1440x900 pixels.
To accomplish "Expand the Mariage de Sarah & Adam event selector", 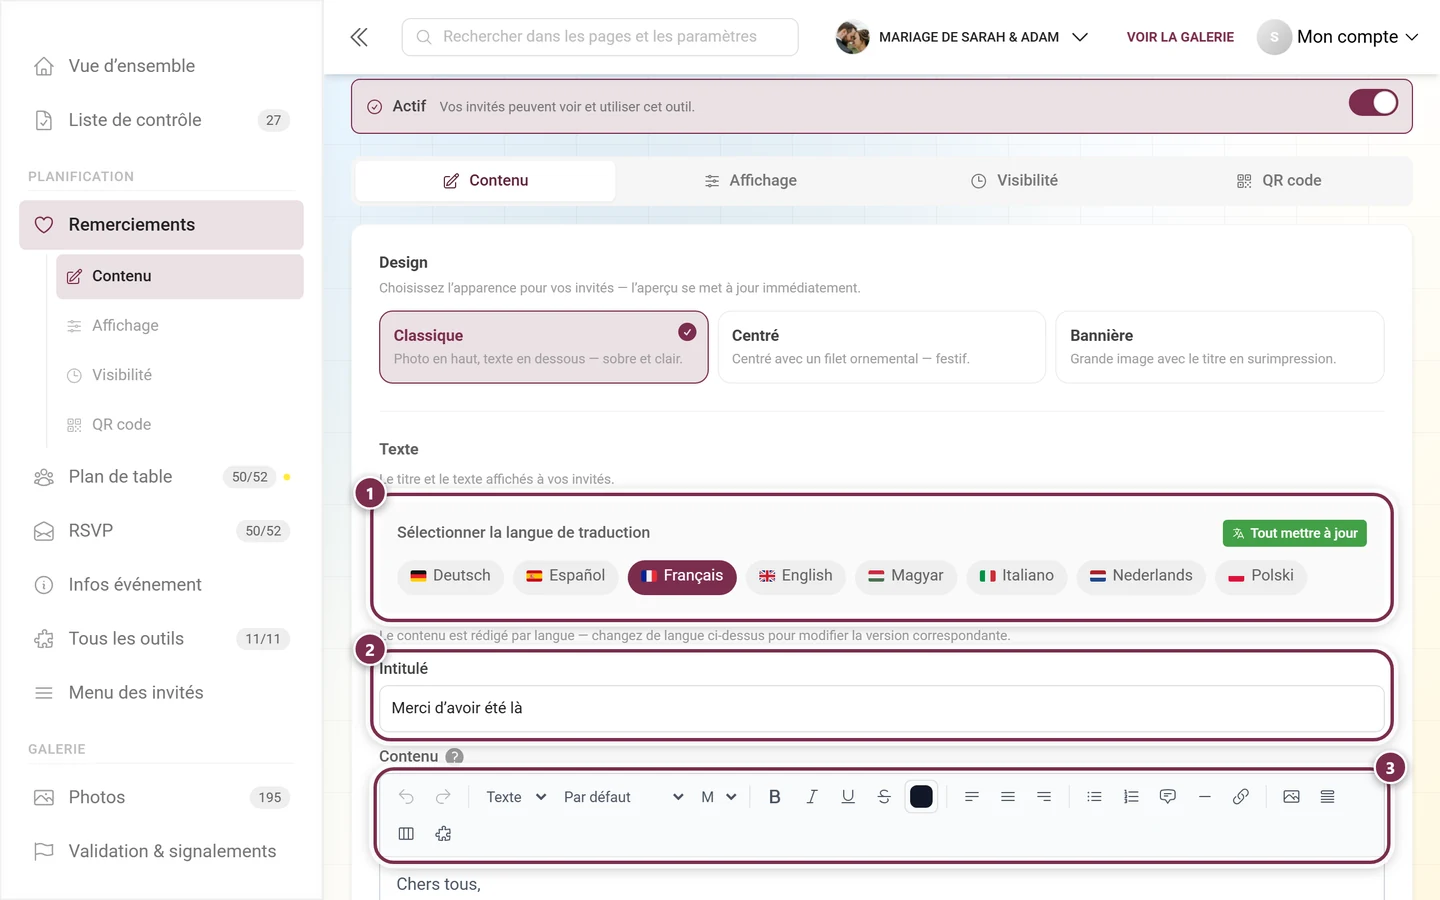I will pos(962,37).
